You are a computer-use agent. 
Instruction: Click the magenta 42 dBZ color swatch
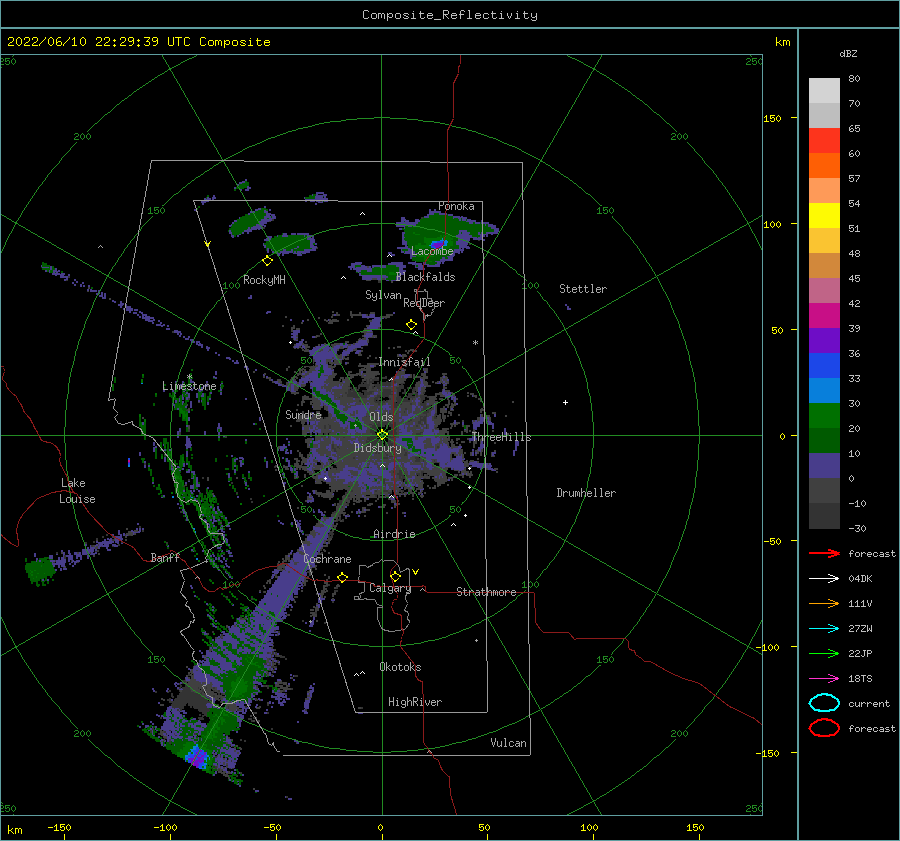[x=824, y=315]
